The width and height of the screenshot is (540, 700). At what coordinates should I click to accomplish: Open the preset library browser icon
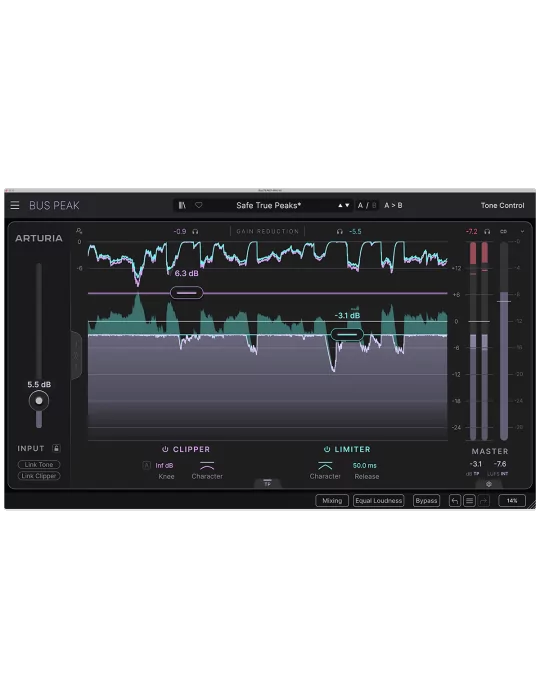pos(182,205)
